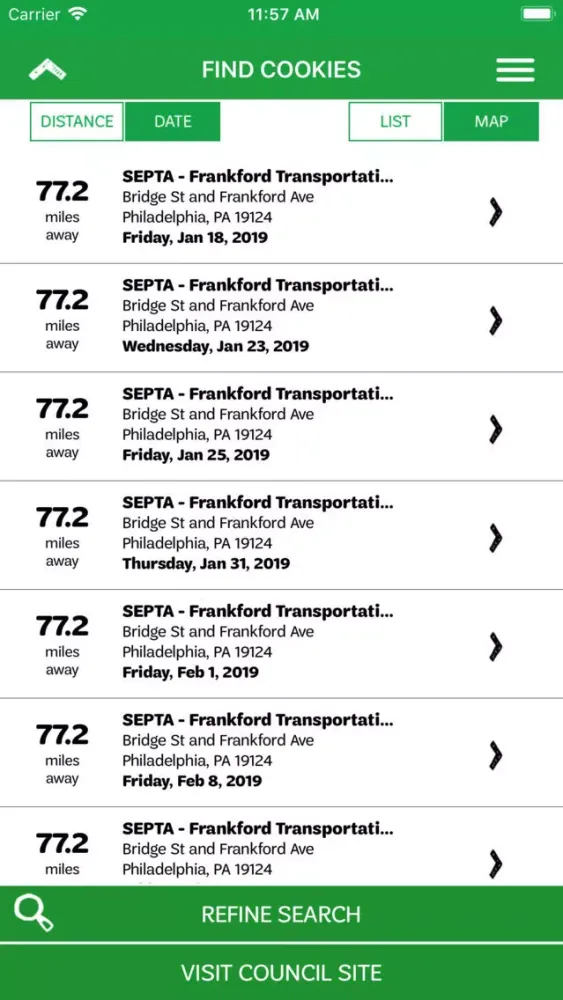This screenshot has width=563, height=1000.
Task: Select SEPTA booth dated Friday, Feb 1, 2019
Action: coord(281,644)
